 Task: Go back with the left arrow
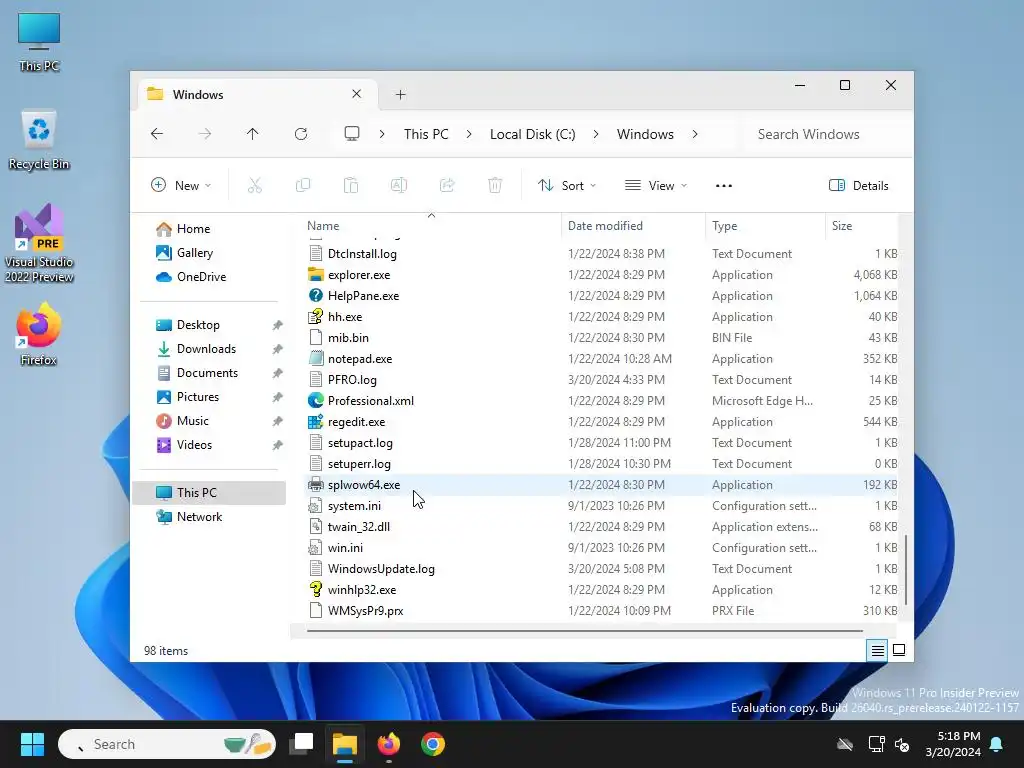[x=157, y=134]
